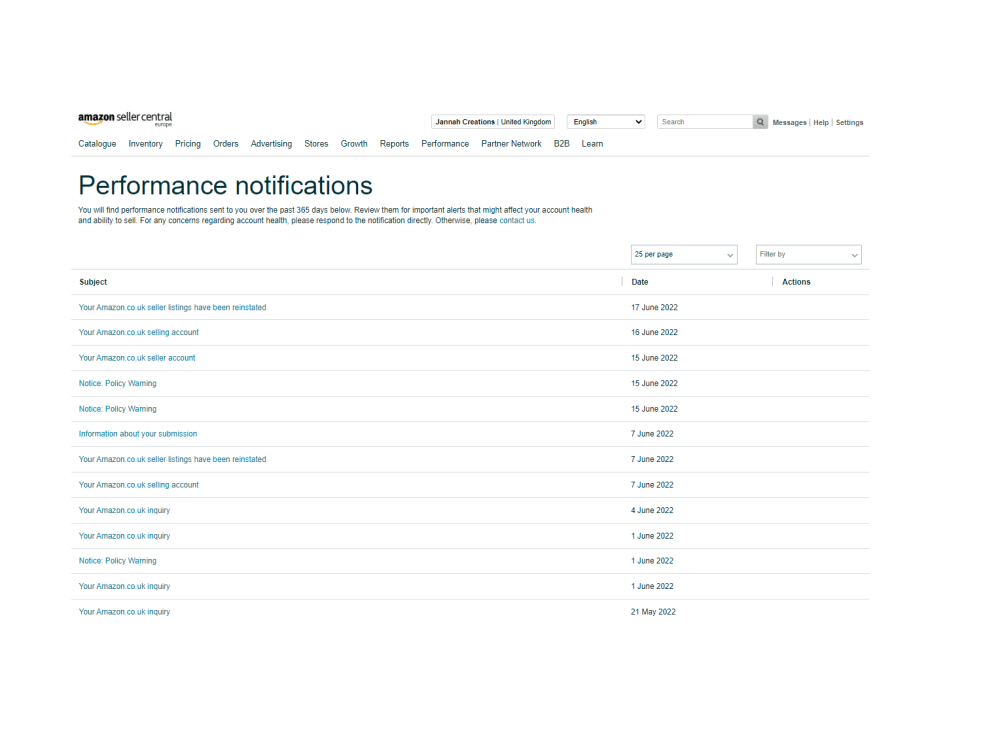Open the Advertising menu
This screenshot has width=1000, height=750.
[271, 144]
